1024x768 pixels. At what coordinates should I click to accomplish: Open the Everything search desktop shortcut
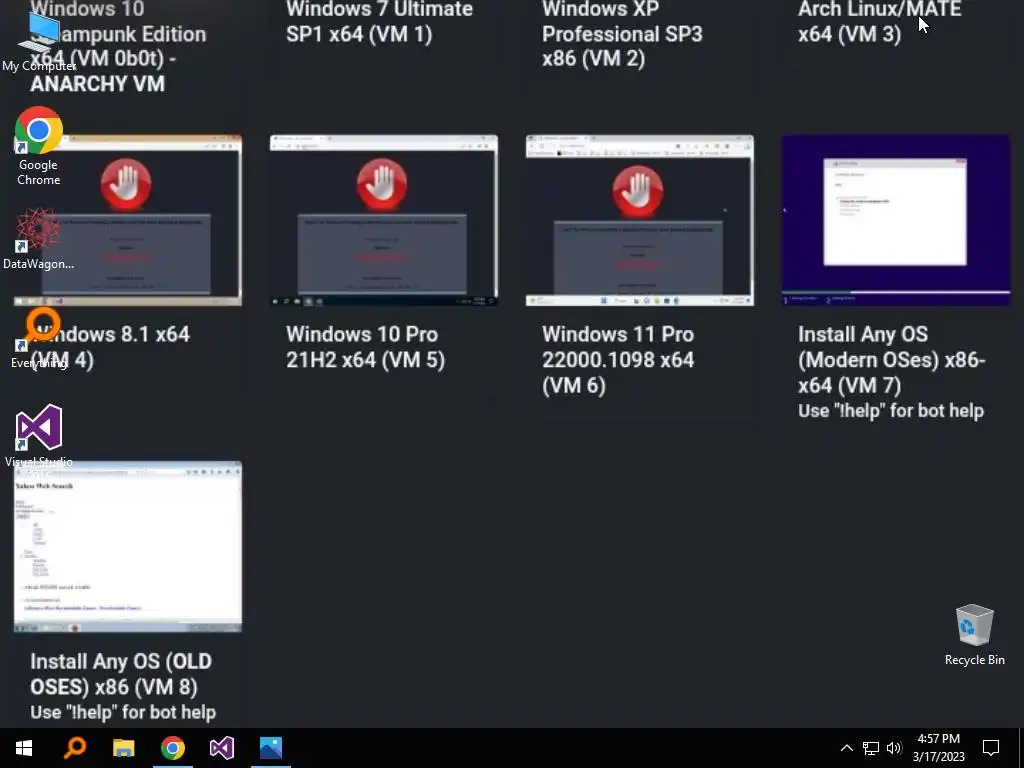point(39,338)
